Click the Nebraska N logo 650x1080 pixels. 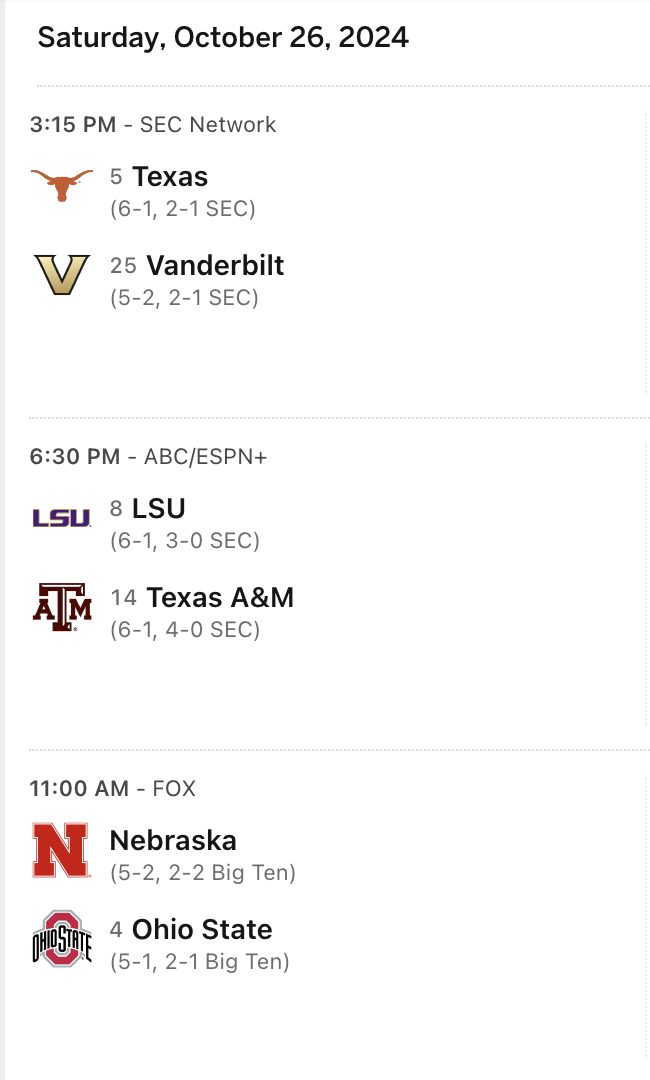pos(61,849)
